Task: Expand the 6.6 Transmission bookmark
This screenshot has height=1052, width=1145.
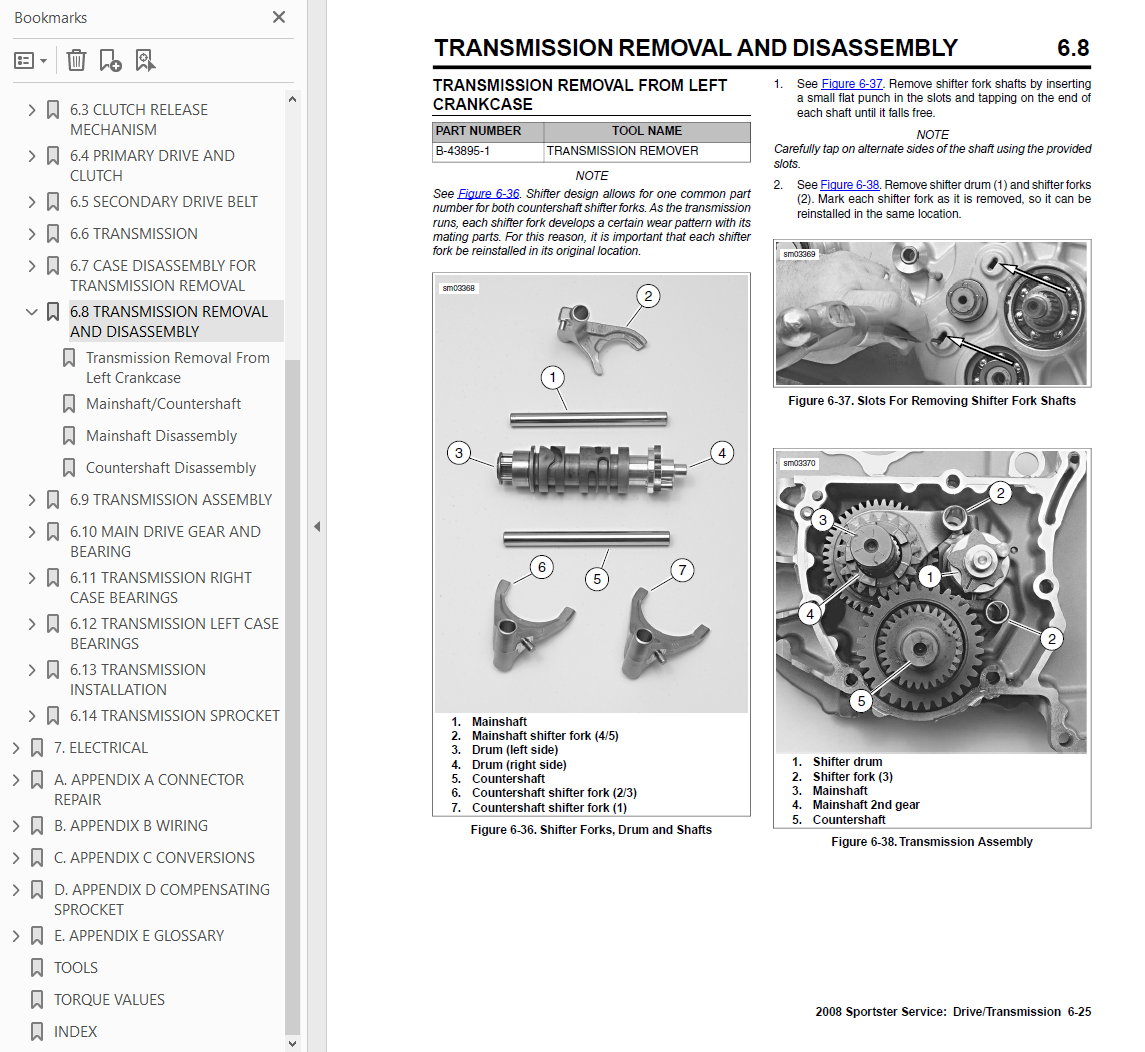Action: 31,234
